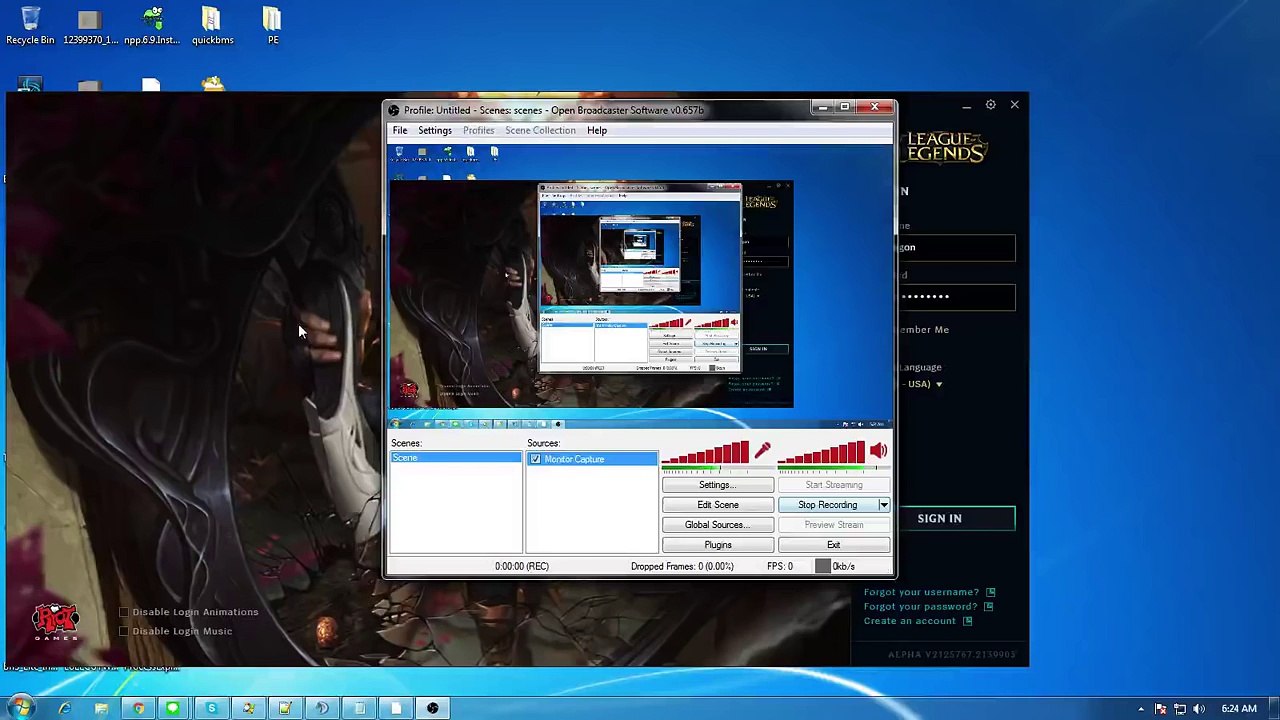The image size is (1280, 720).
Task: Open the green LINE chat taskbar icon
Action: [174, 709]
